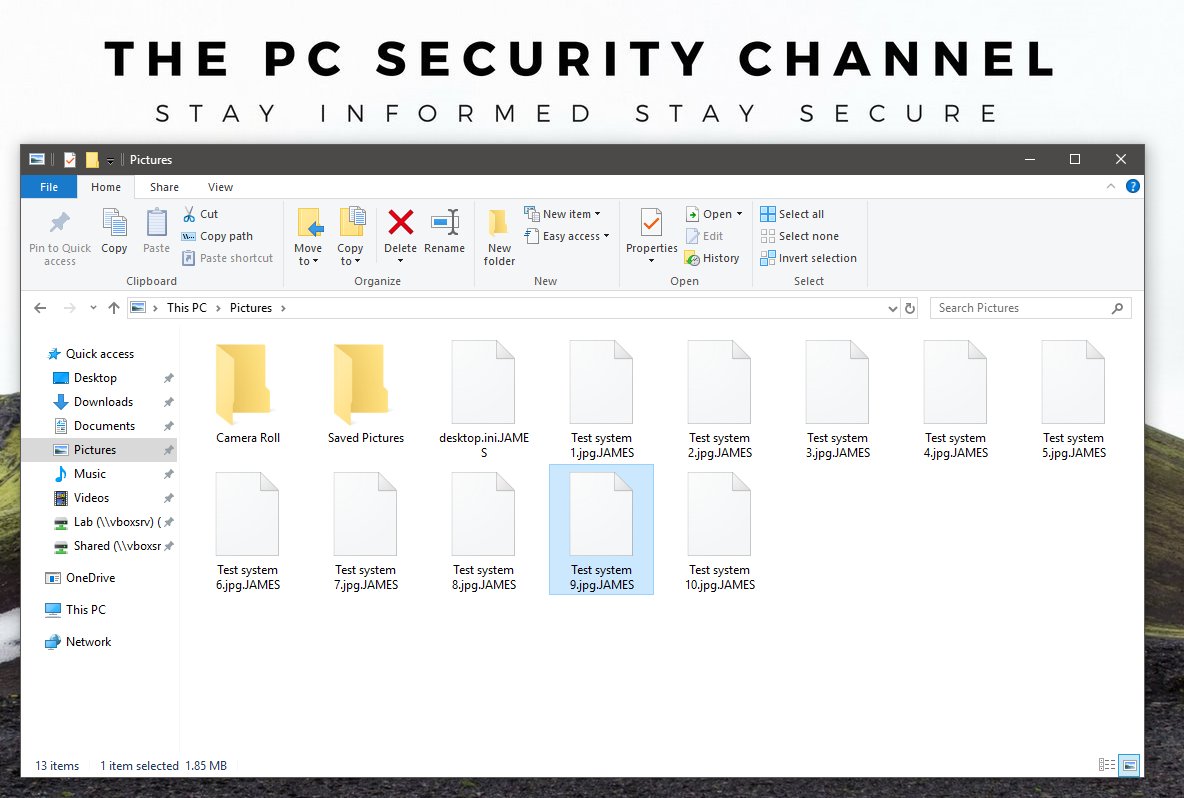Image resolution: width=1184 pixels, height=798 pixels.
Task: Open the recent locations dropdown arrow
Action: tap(93, 308)
